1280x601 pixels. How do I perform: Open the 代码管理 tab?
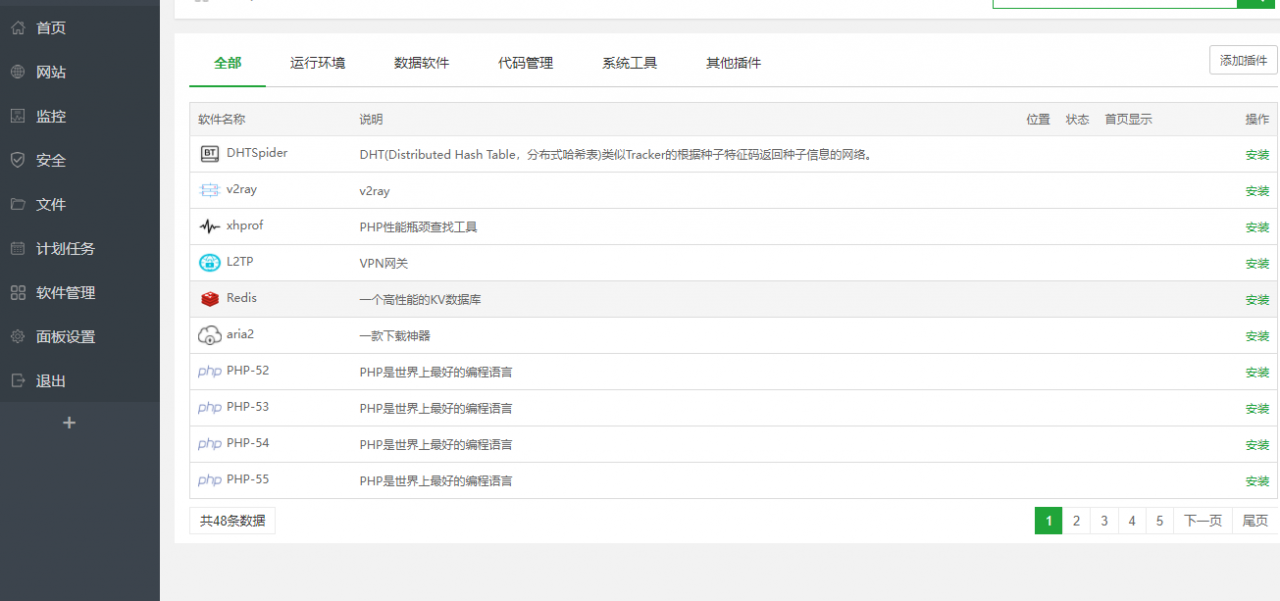point(526,63)
